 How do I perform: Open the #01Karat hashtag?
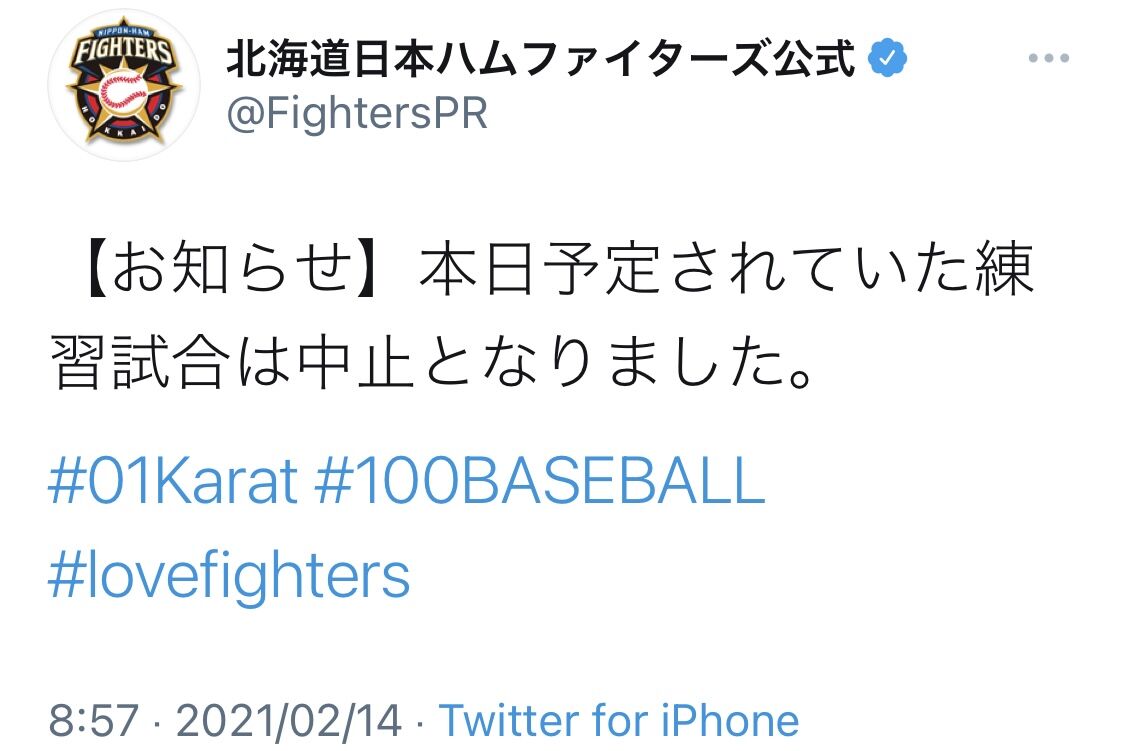[173, 482]
